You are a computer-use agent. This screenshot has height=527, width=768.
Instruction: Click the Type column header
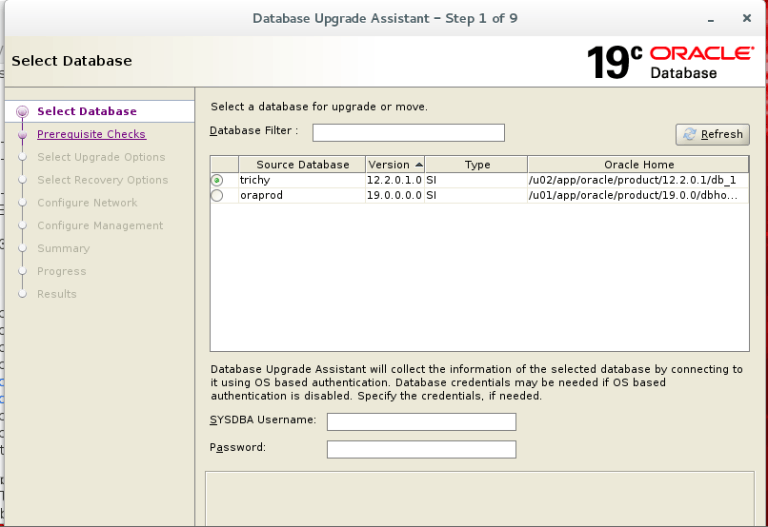point(477,165)
